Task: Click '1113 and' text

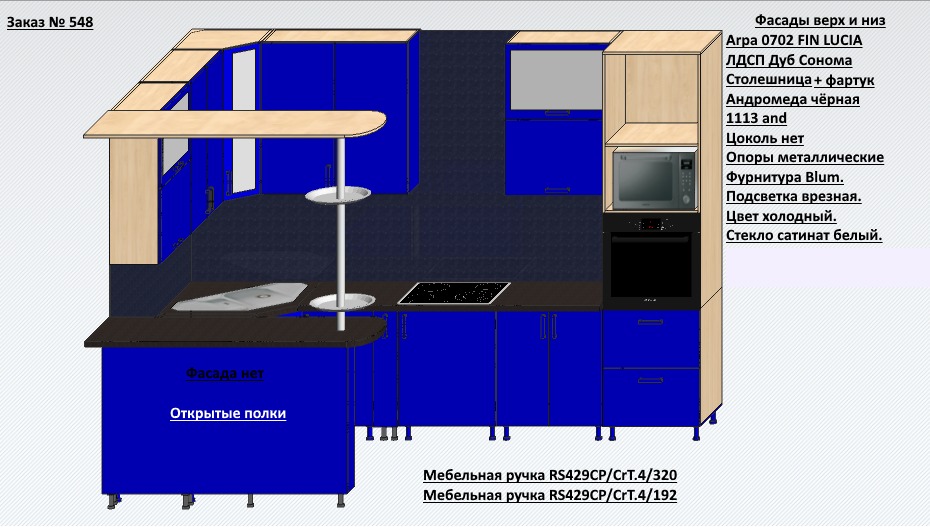Action: 756,118
